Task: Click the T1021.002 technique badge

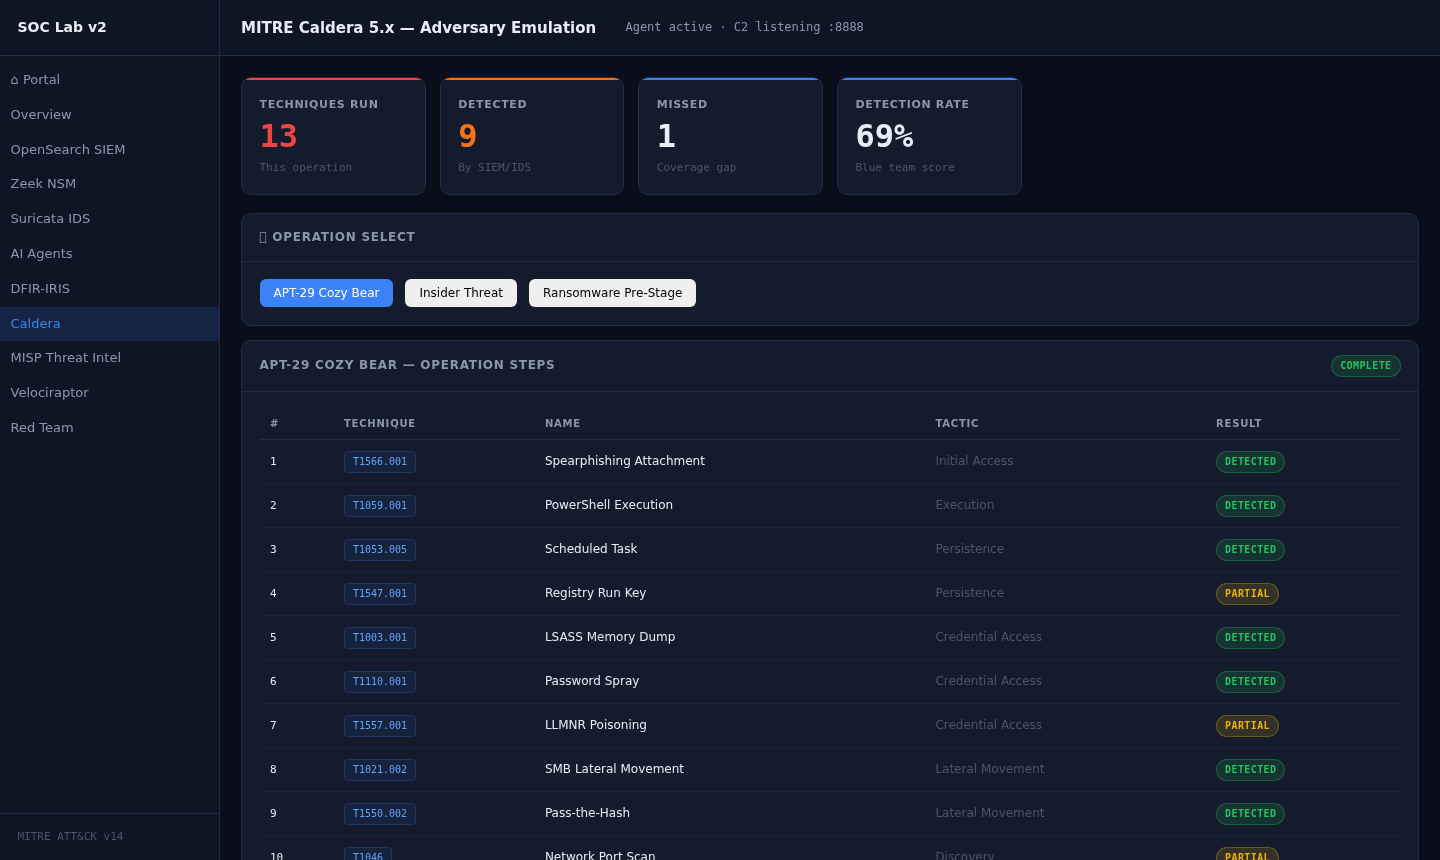Action: tap(380, 770)
